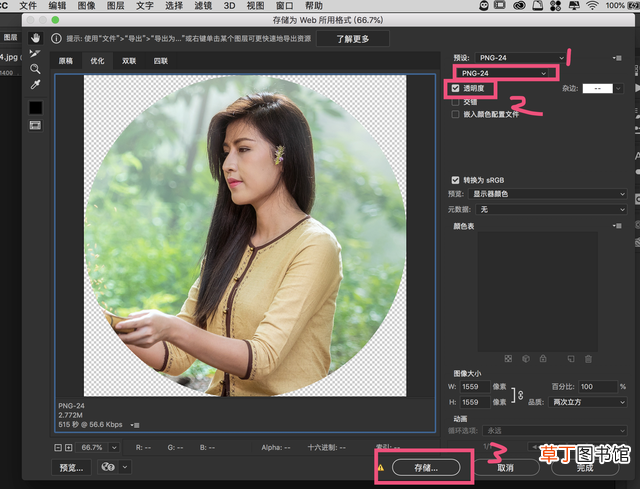The width and height of the screenshot is (640, 489).
Task: Expand the 元数据 metadata dropdown
Action: pyautogui.click(x=551, y=209)
